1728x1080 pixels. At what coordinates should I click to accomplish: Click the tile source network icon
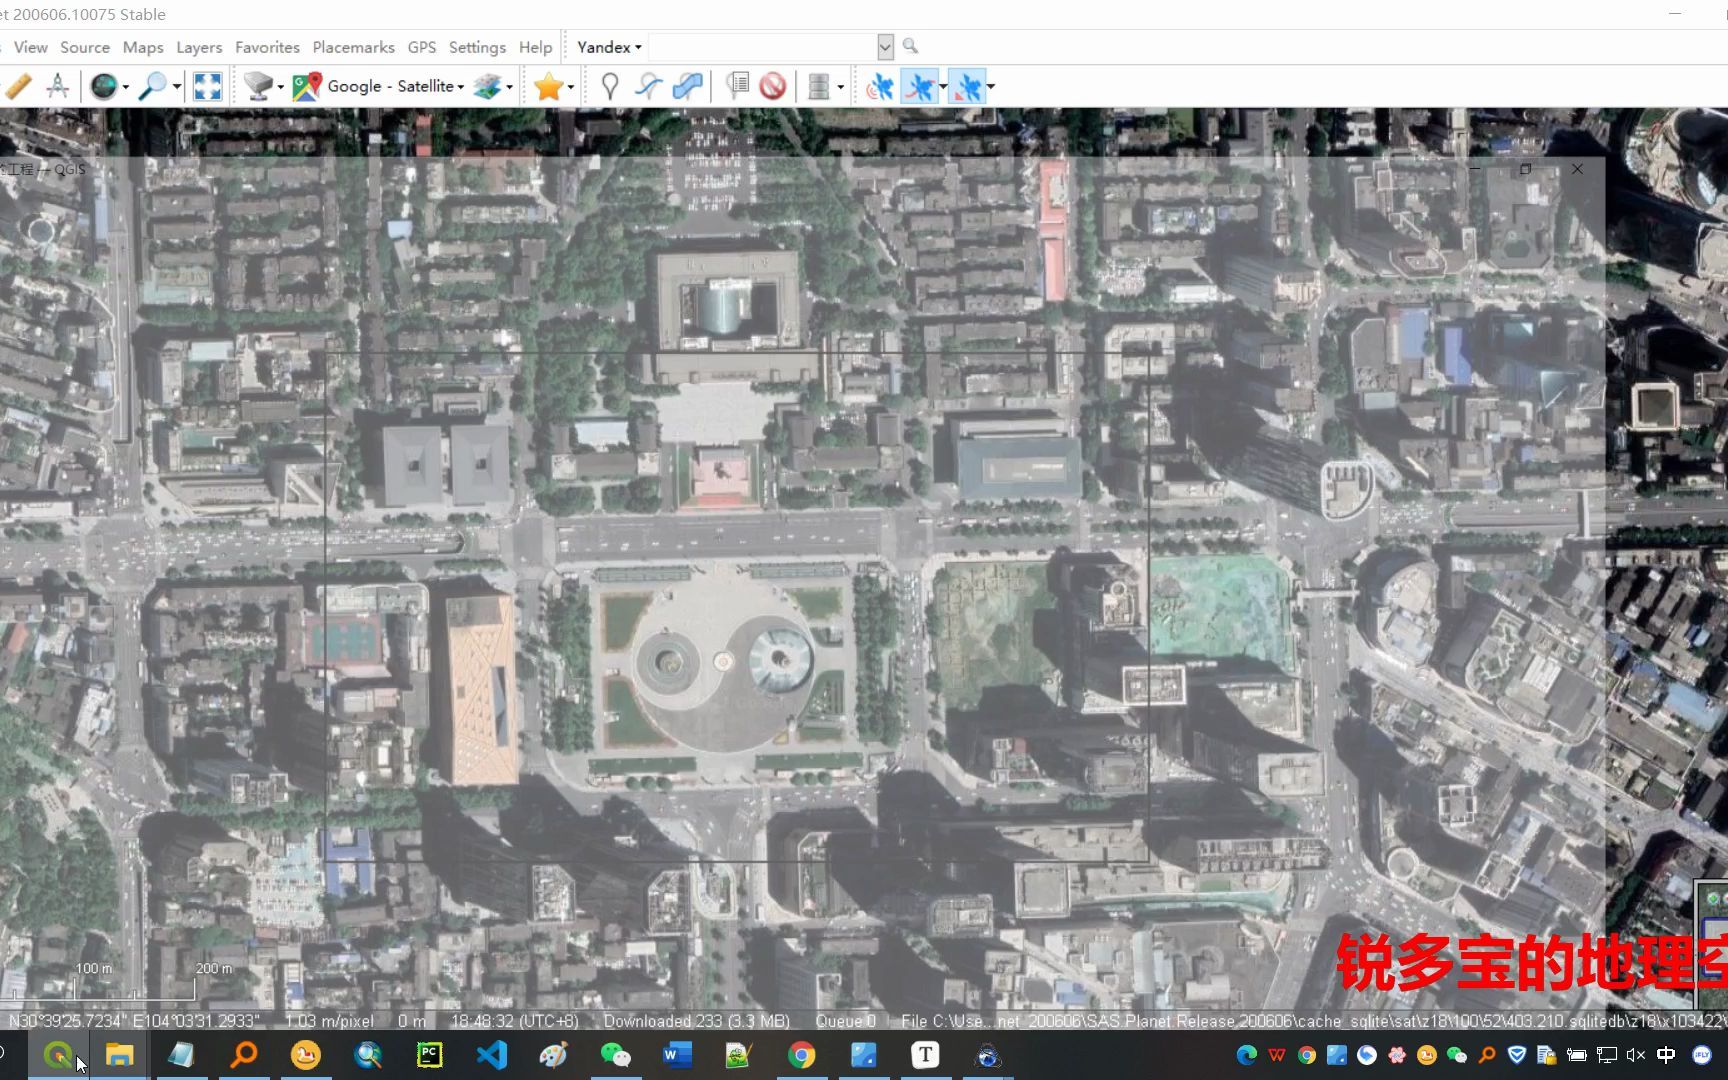click(258, 87)
